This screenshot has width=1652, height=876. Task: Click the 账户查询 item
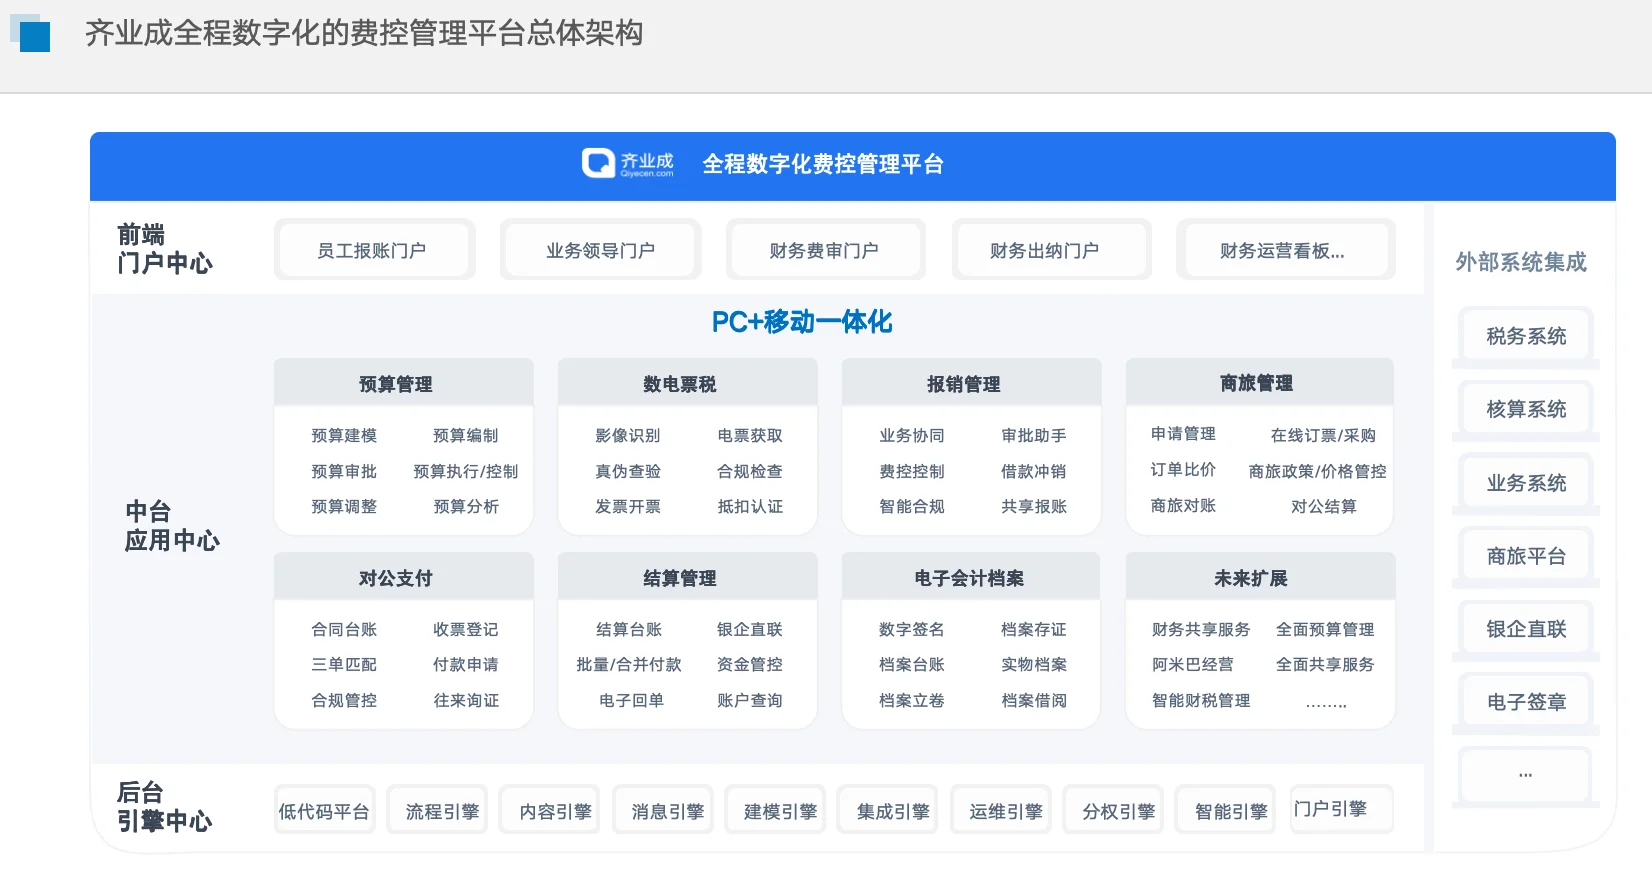click(x=750, y=700)
